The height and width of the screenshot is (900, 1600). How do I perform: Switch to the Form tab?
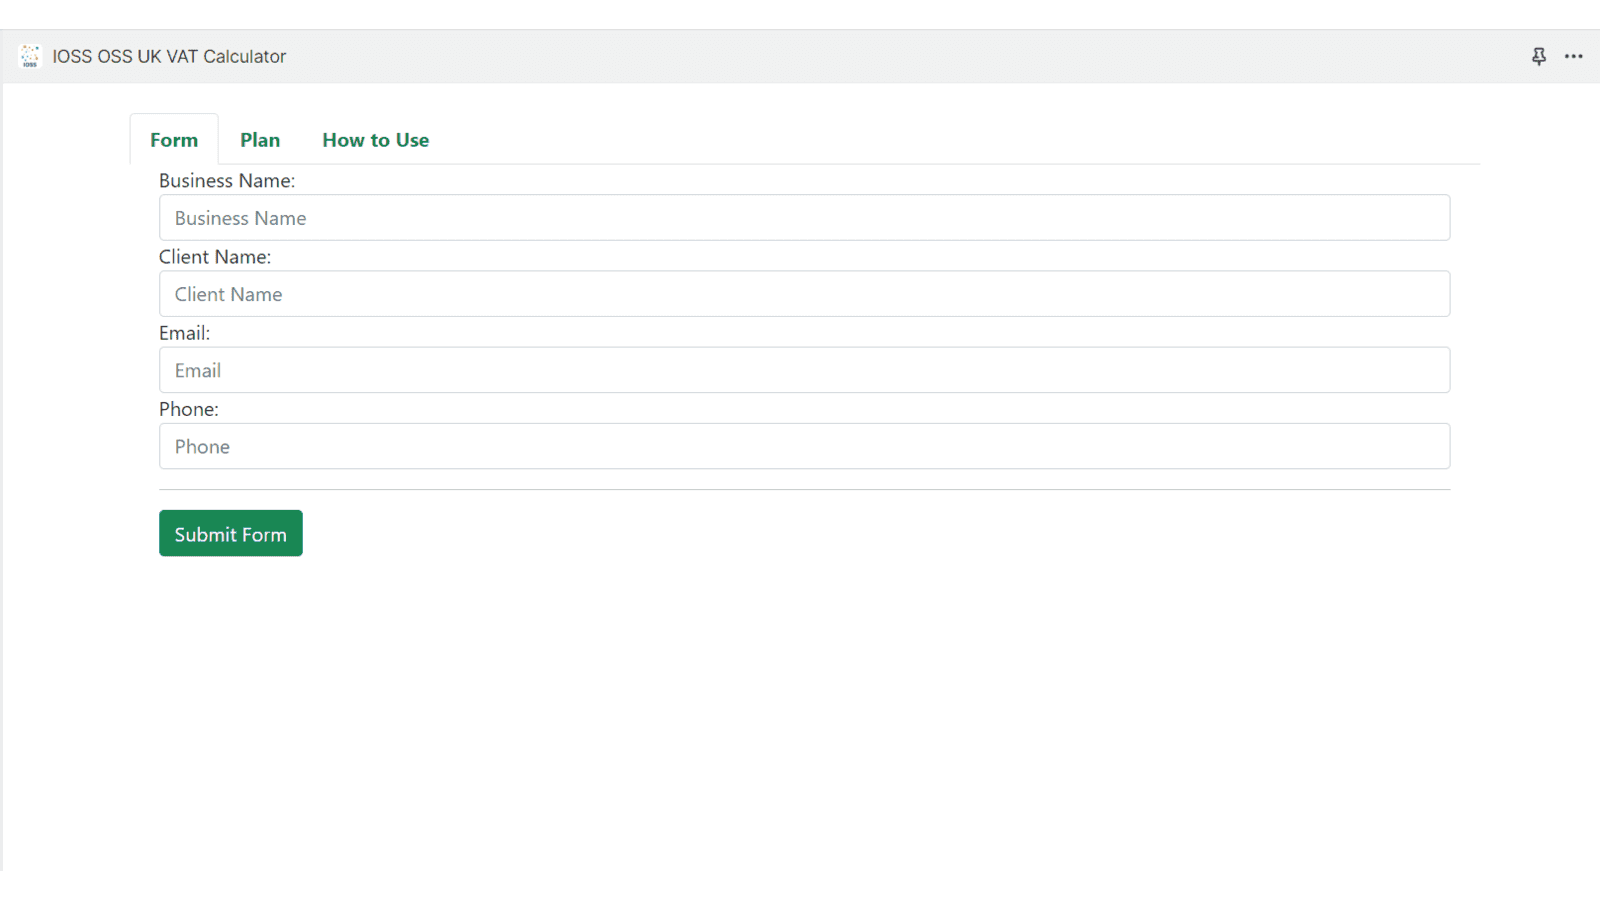tap(174, 140)
